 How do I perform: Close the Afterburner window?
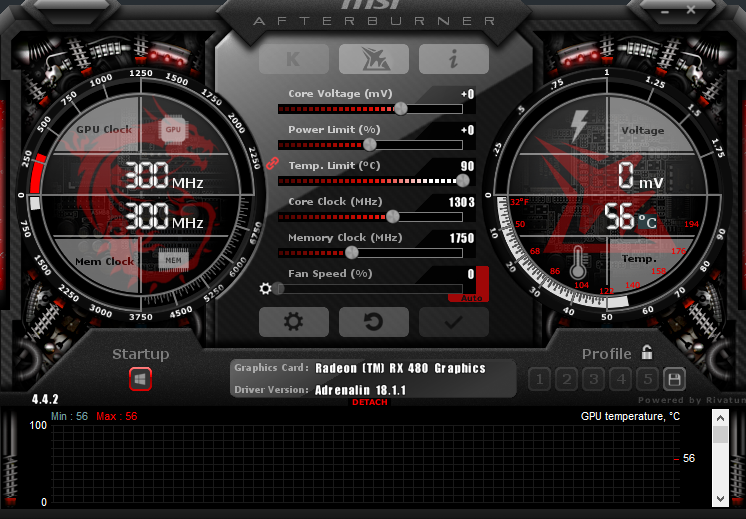[691, 10]
